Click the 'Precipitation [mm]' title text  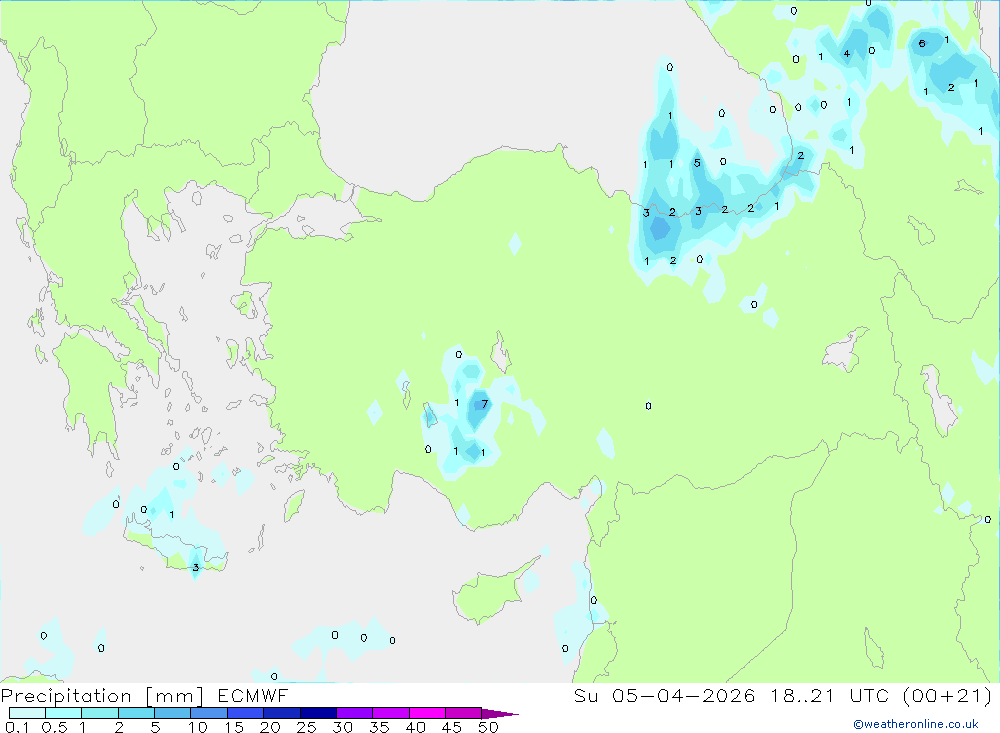point(103,696)
